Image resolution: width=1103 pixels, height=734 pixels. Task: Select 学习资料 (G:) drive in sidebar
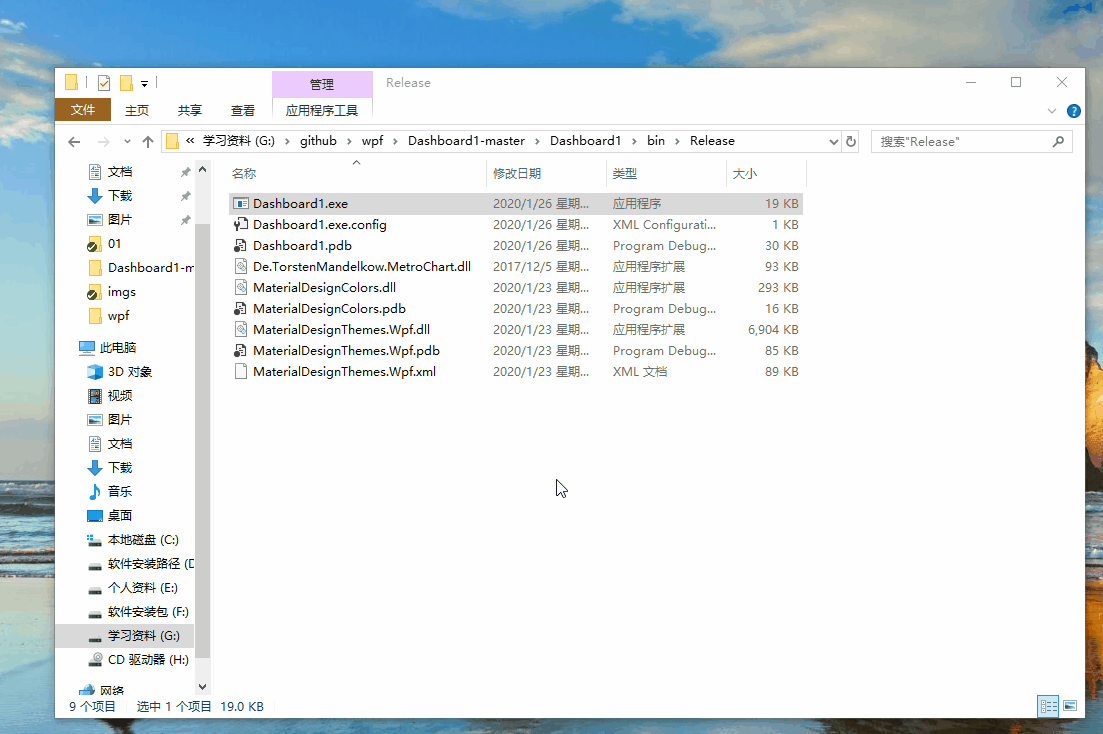click(144, 635)
